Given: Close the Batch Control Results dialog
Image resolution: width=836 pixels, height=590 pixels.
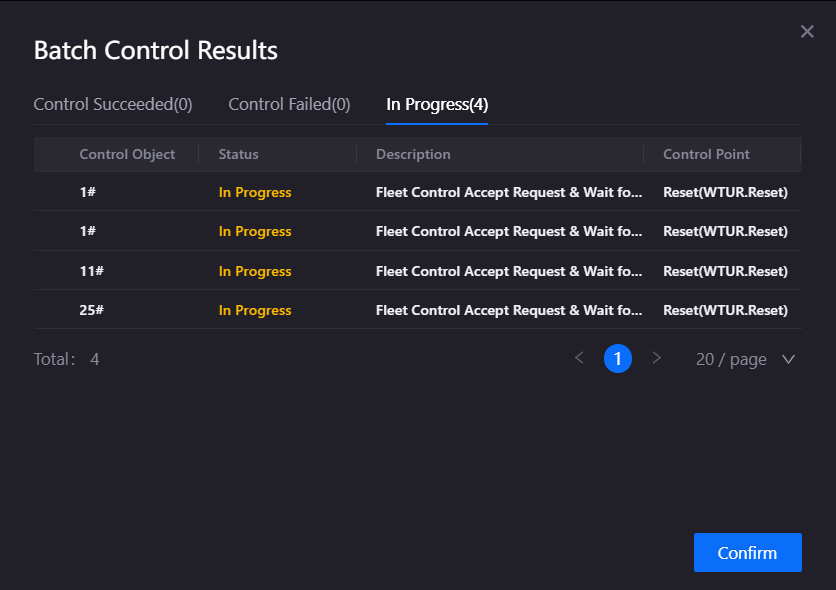Looking at the screenshot, I should pyautogui.click(x=807, y=31).
